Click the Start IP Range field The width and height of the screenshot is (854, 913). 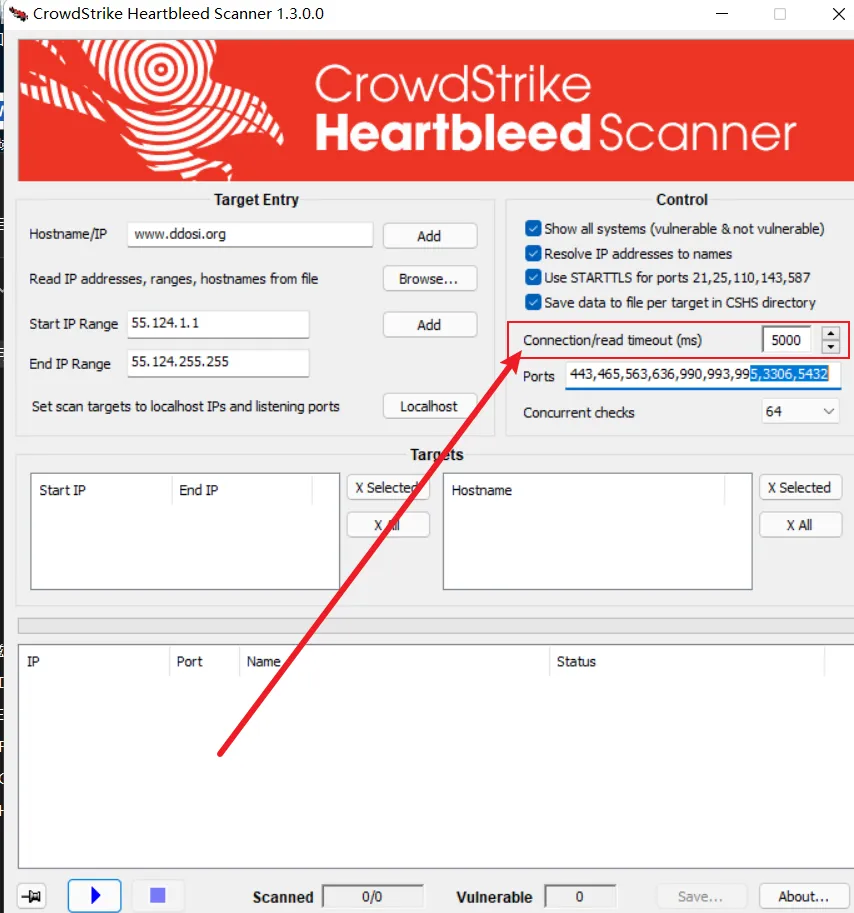click(x=218, y=324)
